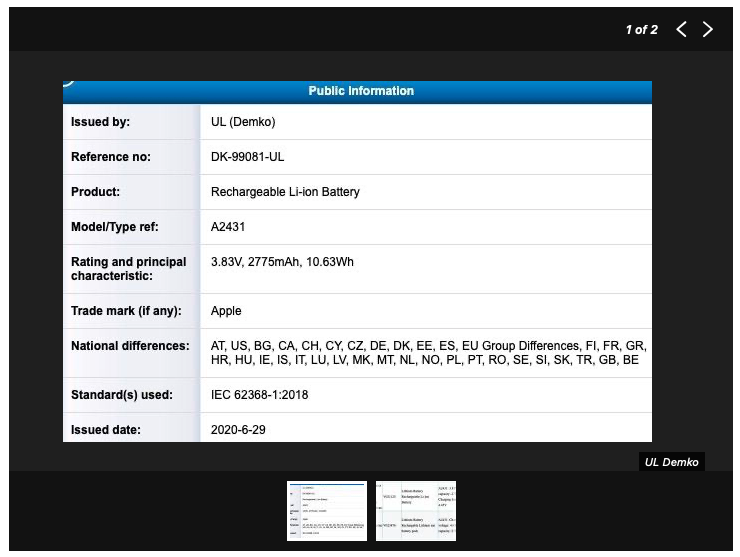The width and height of the screenshot is (740, 557).
Task: Click the 'Standard(s) used:' label
Action: click(122, 395)
